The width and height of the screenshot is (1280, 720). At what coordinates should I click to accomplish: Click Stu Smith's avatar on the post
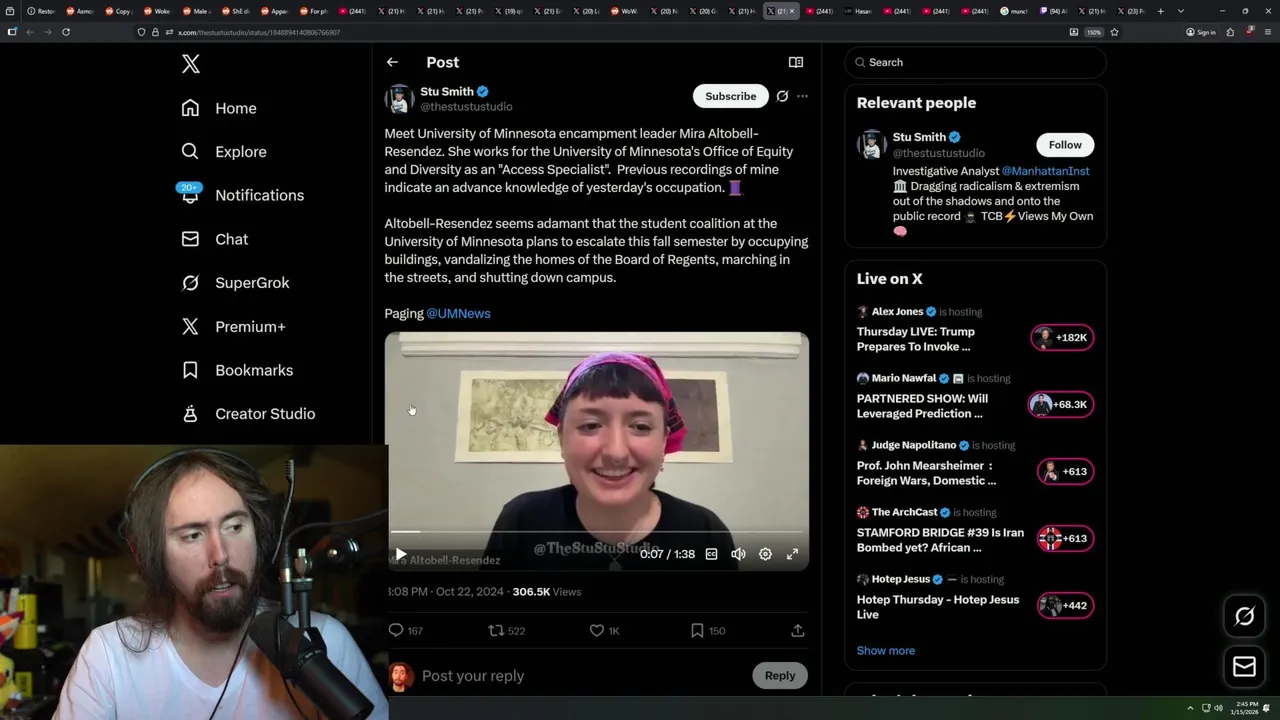(x=399, y=98)
